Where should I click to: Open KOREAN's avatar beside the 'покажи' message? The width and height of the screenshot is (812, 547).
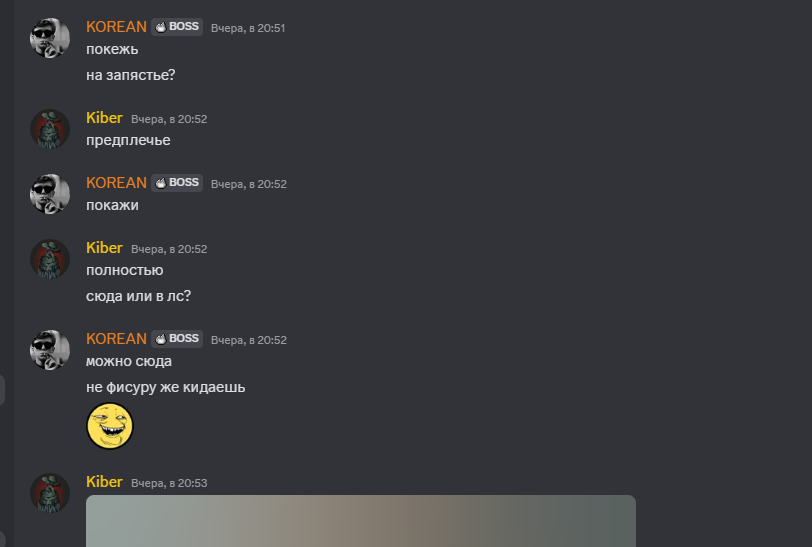[50, 194]
